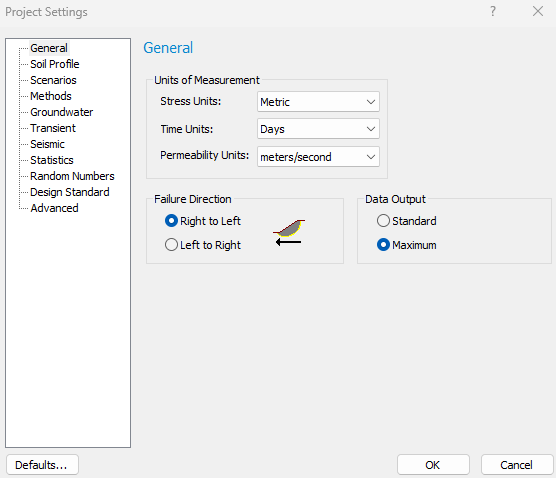Open the Permeability Units dropdown
Viewport: 556px width, 478px height.
click(318, 157)
